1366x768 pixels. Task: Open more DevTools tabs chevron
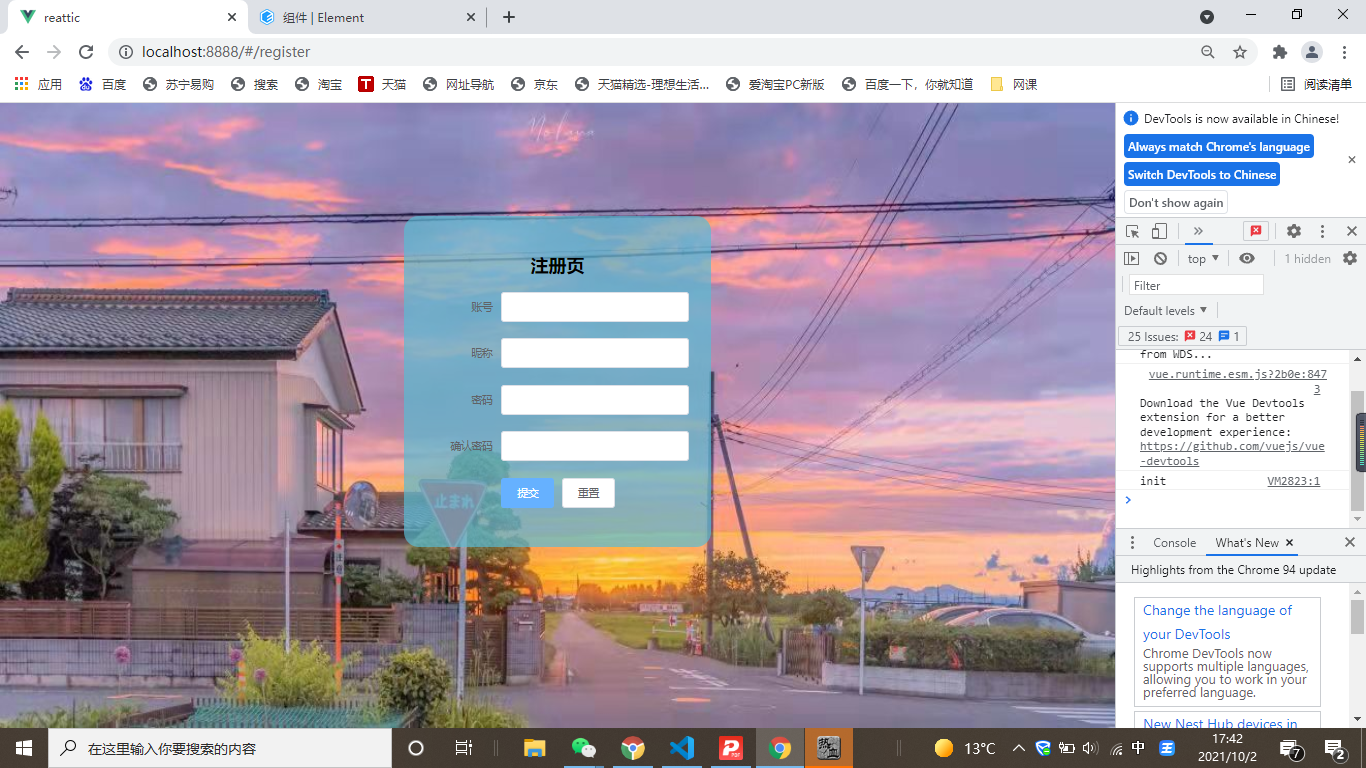coord(1198,231)
